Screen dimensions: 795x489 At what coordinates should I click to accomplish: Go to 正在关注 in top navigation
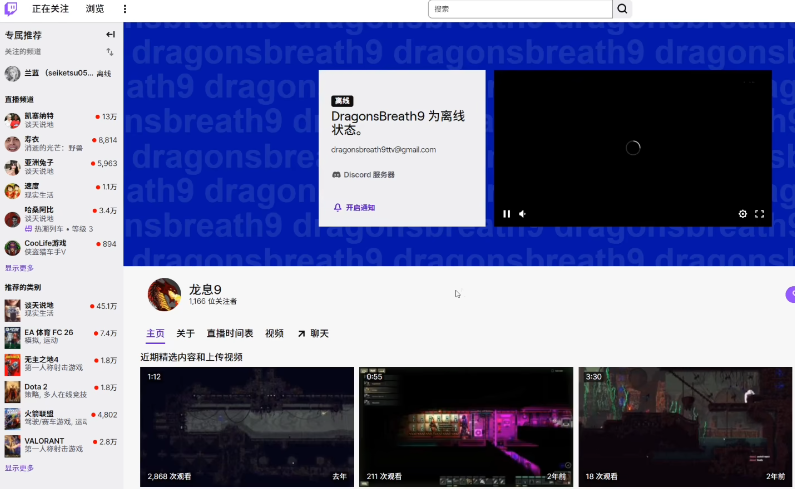tap(50, 9)
